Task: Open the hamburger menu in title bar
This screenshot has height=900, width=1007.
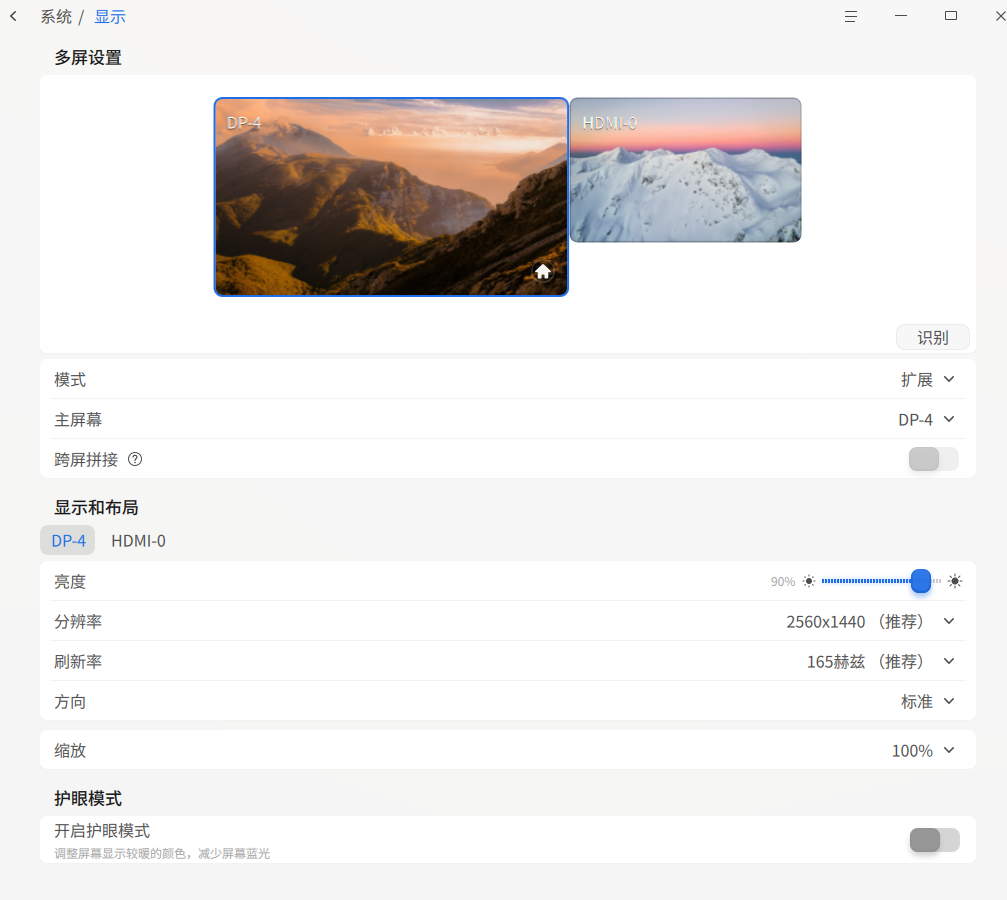Action: click(850, 17)
